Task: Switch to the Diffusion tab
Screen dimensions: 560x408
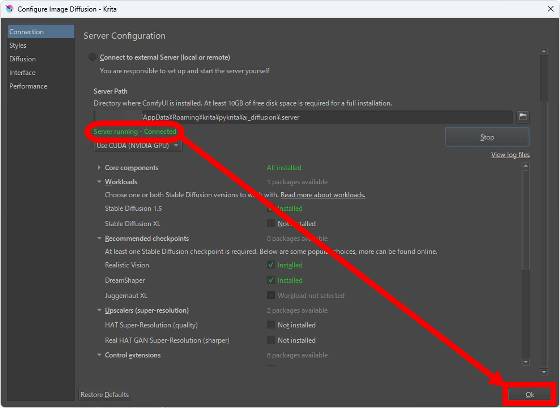Action: (x=41, y=59)
